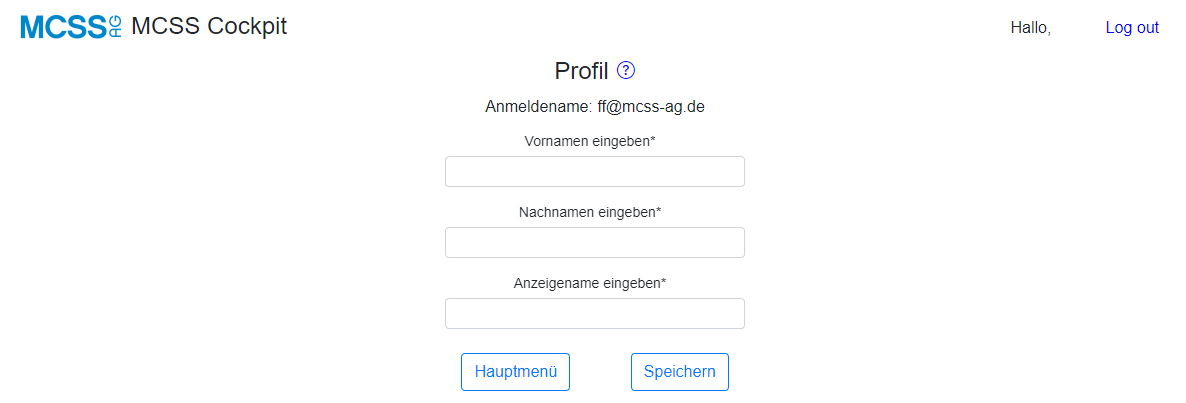Viewport: 1186px width, 403px height.
Task: Click the vertical AG text in logo
Action: [116, 27]
